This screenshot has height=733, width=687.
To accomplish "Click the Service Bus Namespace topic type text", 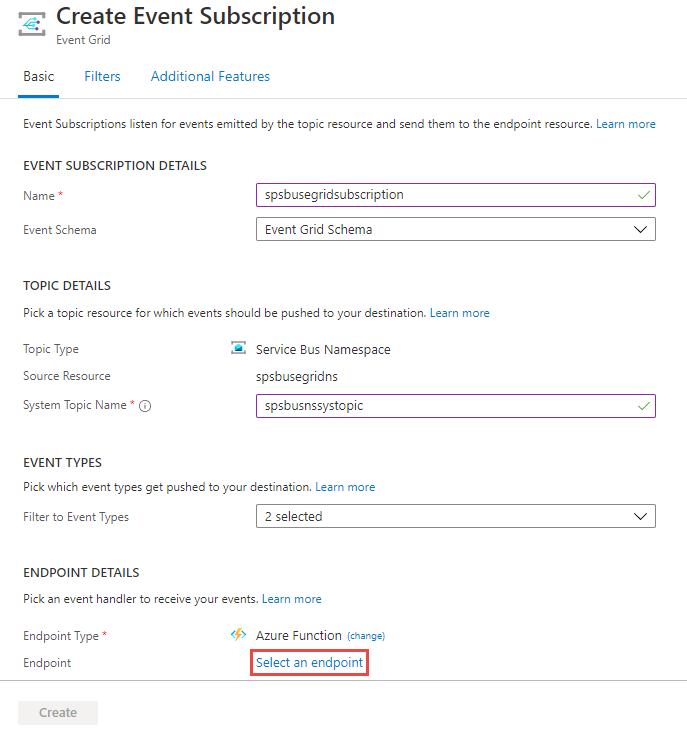I will [323, 350].
